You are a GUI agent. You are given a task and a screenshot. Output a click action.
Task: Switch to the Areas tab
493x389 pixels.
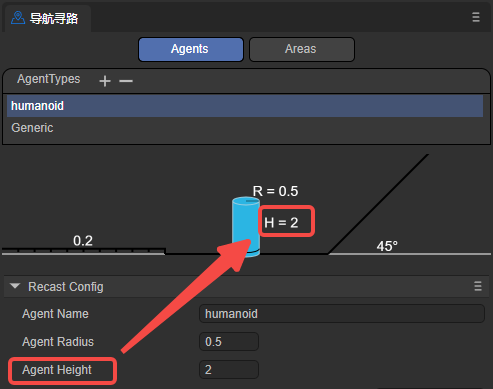[302, 49]
